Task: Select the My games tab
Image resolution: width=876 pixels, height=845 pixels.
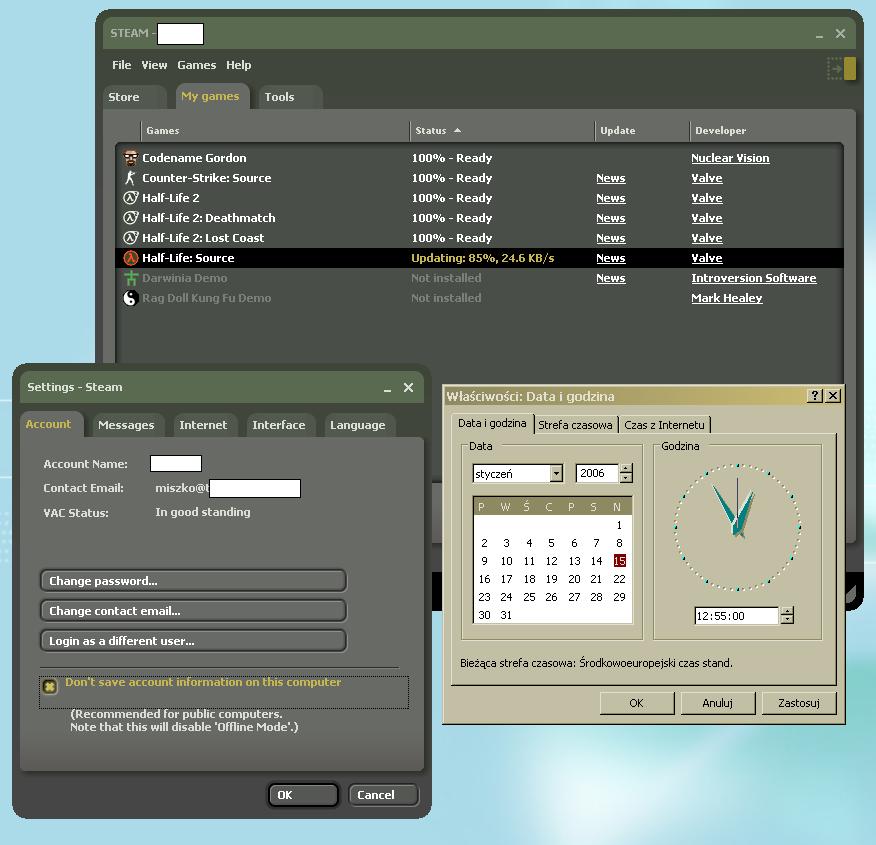Action: (212, 96)
